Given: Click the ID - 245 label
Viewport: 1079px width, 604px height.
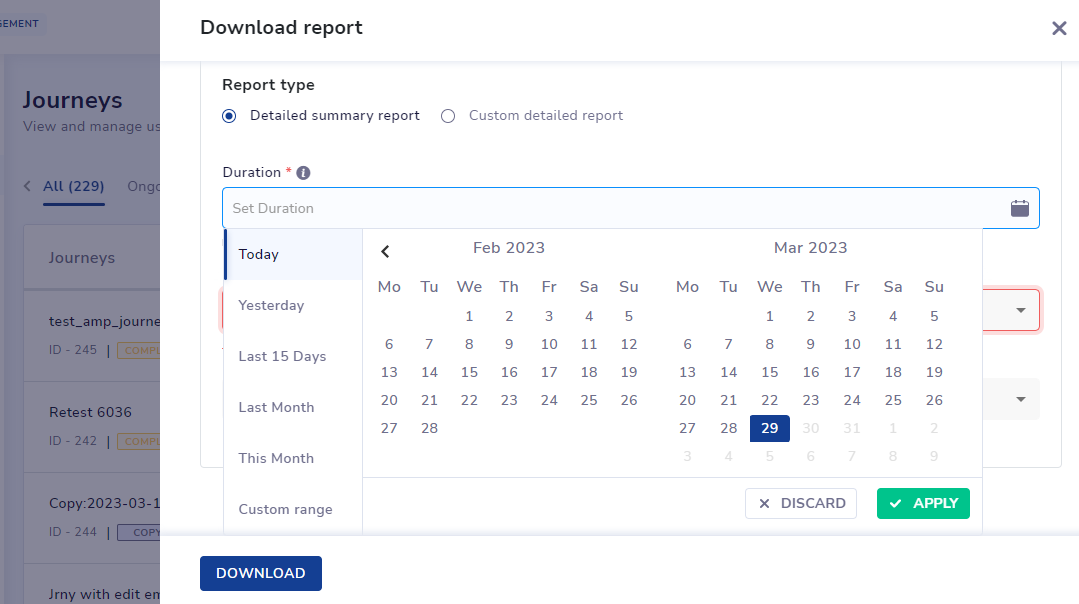Looking at the screenshot, I should [73, 350].
